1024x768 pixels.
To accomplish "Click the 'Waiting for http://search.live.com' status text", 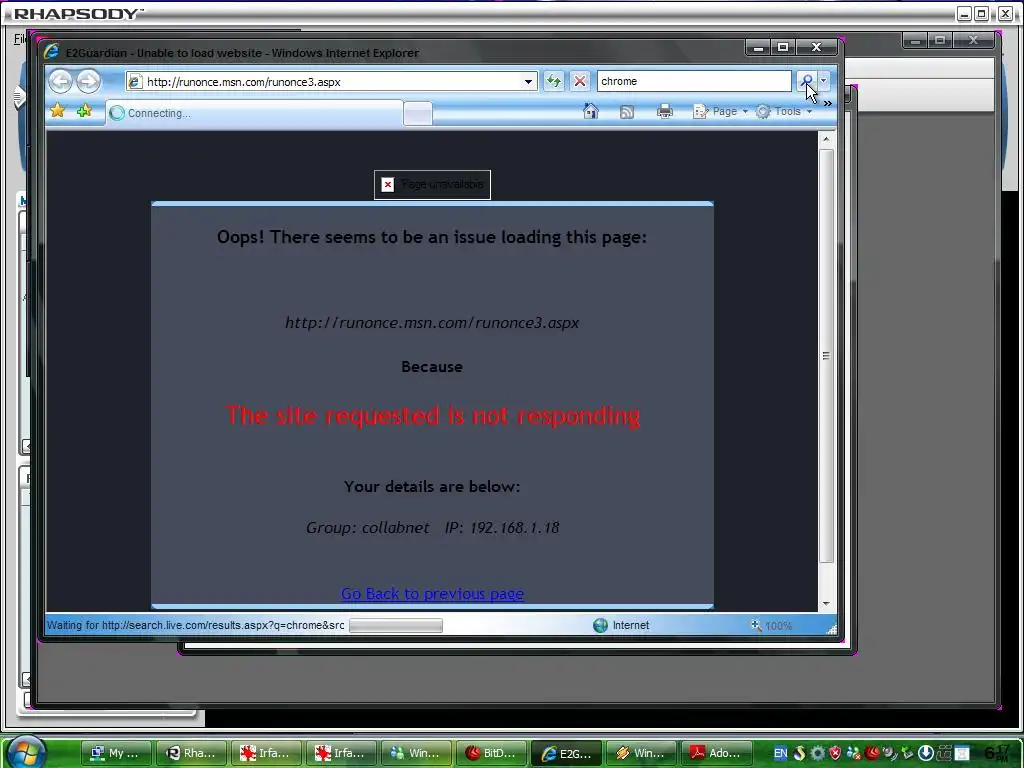I will pyautogui.click(x=196, y=626).
